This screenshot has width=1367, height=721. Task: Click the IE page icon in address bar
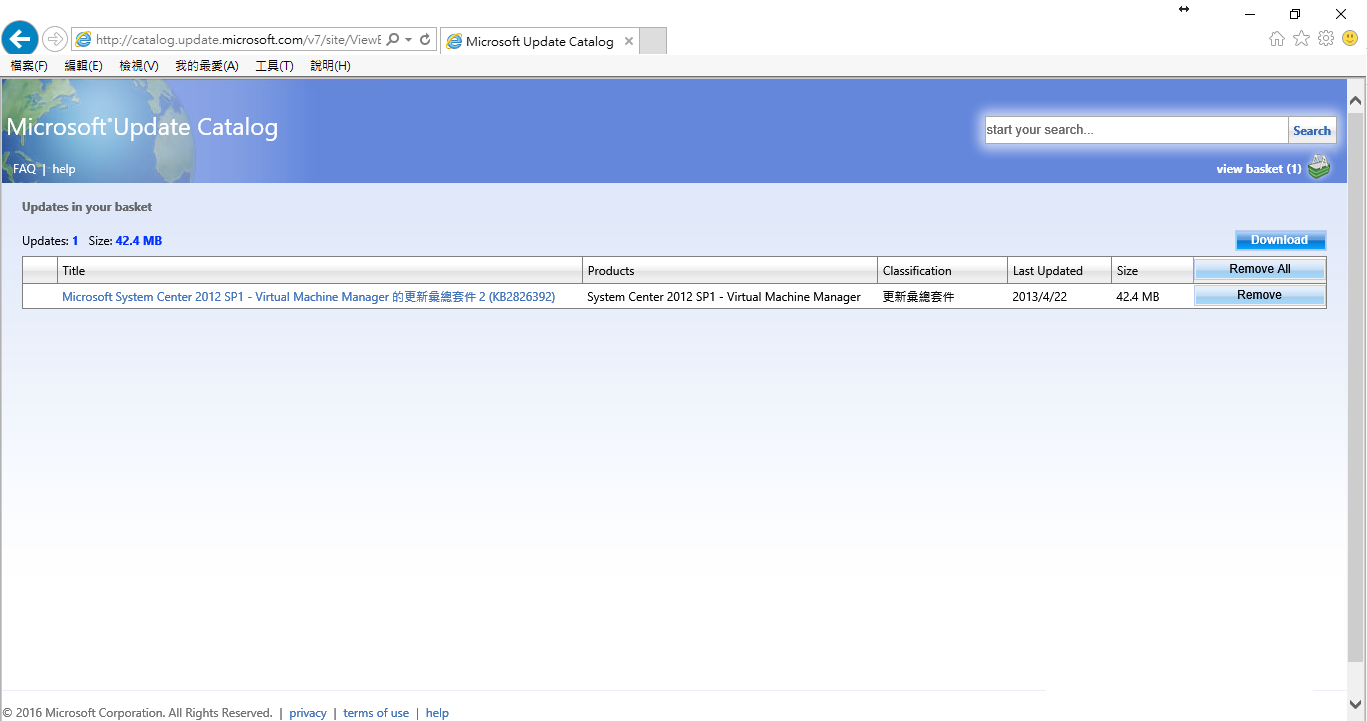pos(84,40)
